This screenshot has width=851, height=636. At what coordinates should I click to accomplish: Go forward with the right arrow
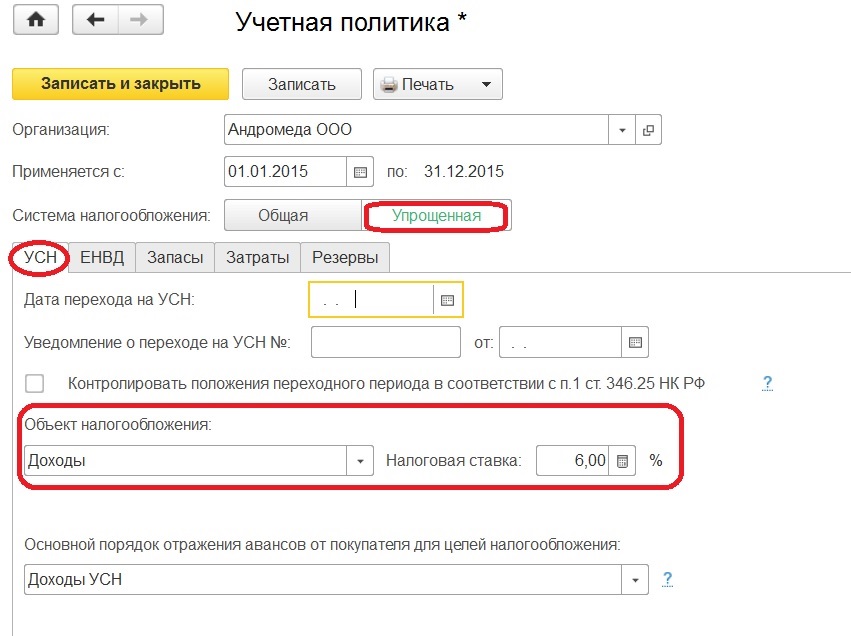tap(141, 21)
